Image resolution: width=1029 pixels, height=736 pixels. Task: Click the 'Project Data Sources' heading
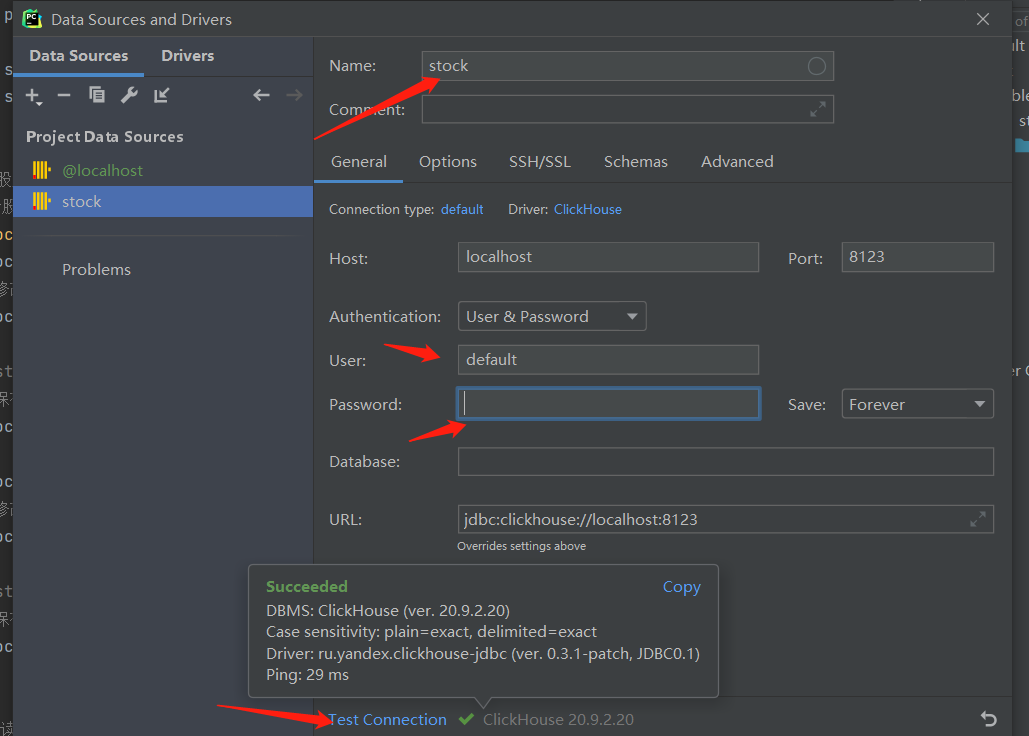tap(105, 137)
